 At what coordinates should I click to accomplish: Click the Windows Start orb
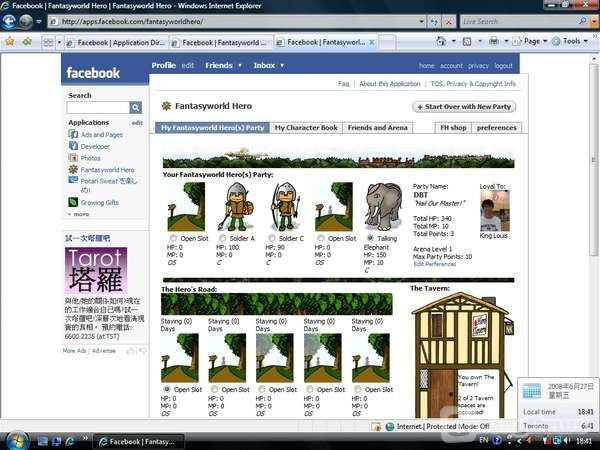pos(16,441)
